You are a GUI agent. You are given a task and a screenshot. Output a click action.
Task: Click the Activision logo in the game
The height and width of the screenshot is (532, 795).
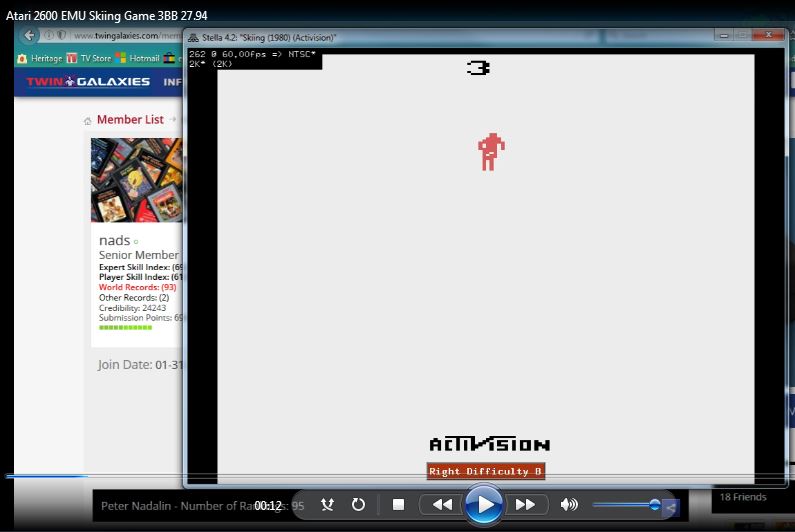[x=490, y=444]
